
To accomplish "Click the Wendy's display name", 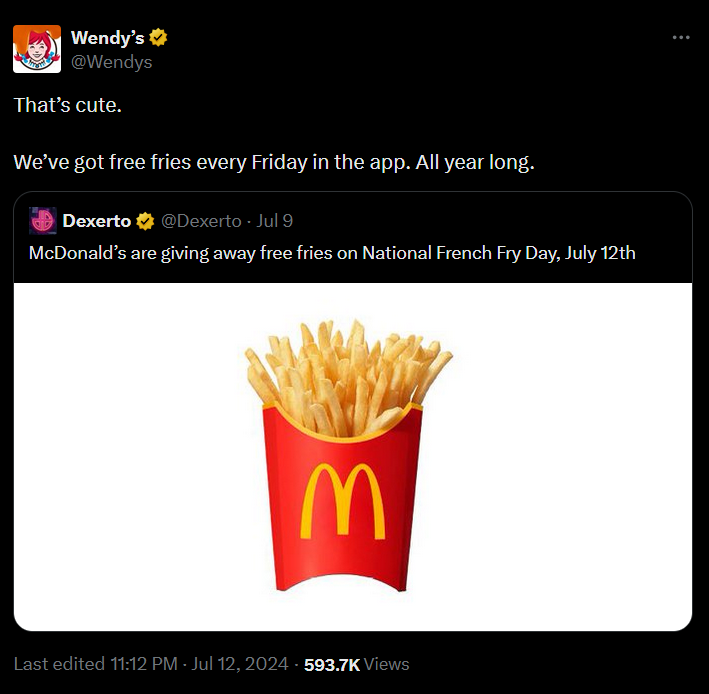I will (x=107, y=38).
